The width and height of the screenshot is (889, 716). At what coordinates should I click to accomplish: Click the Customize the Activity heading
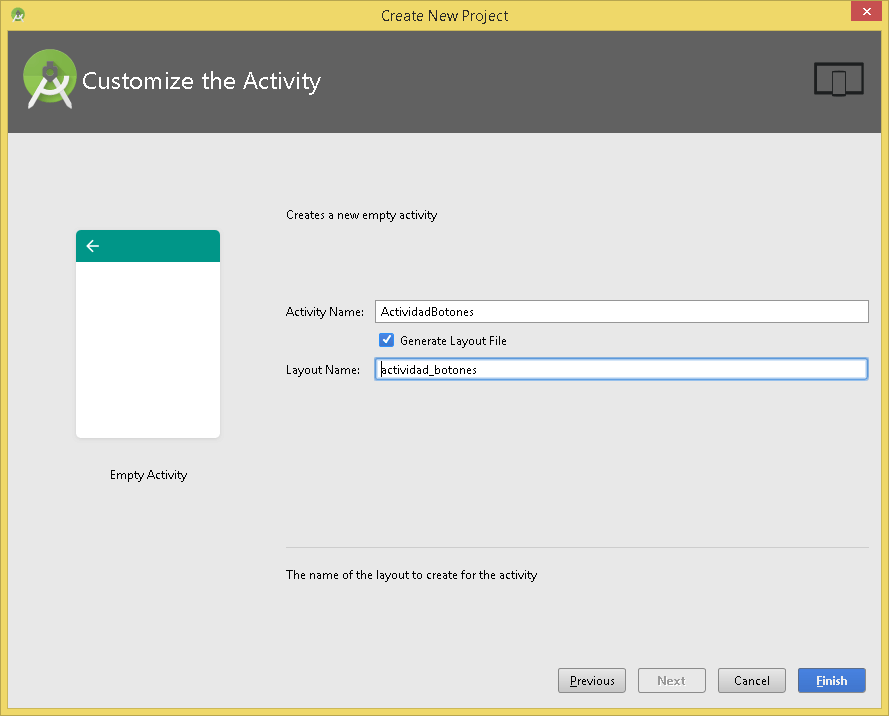(201, 81)
